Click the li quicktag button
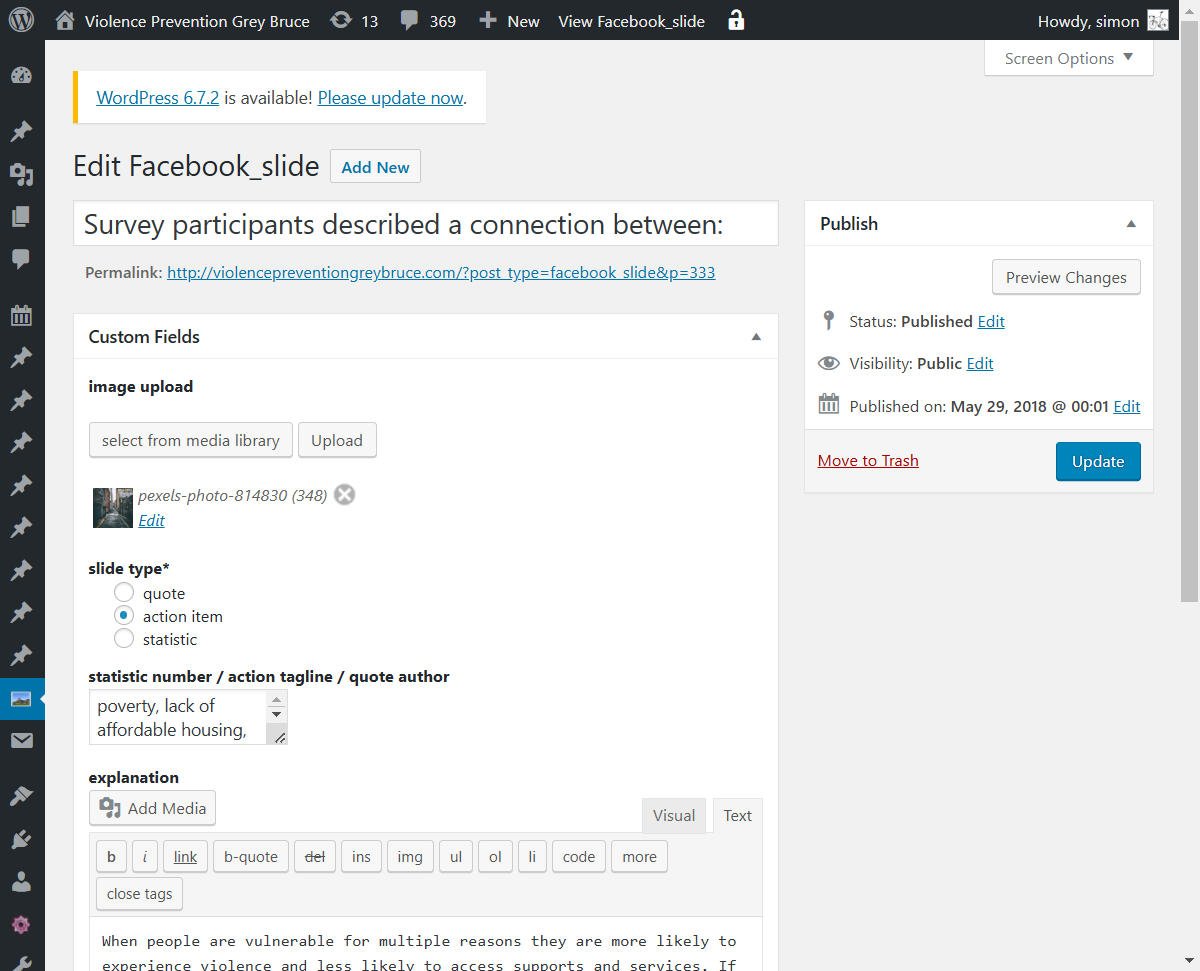 pos(532,856)
